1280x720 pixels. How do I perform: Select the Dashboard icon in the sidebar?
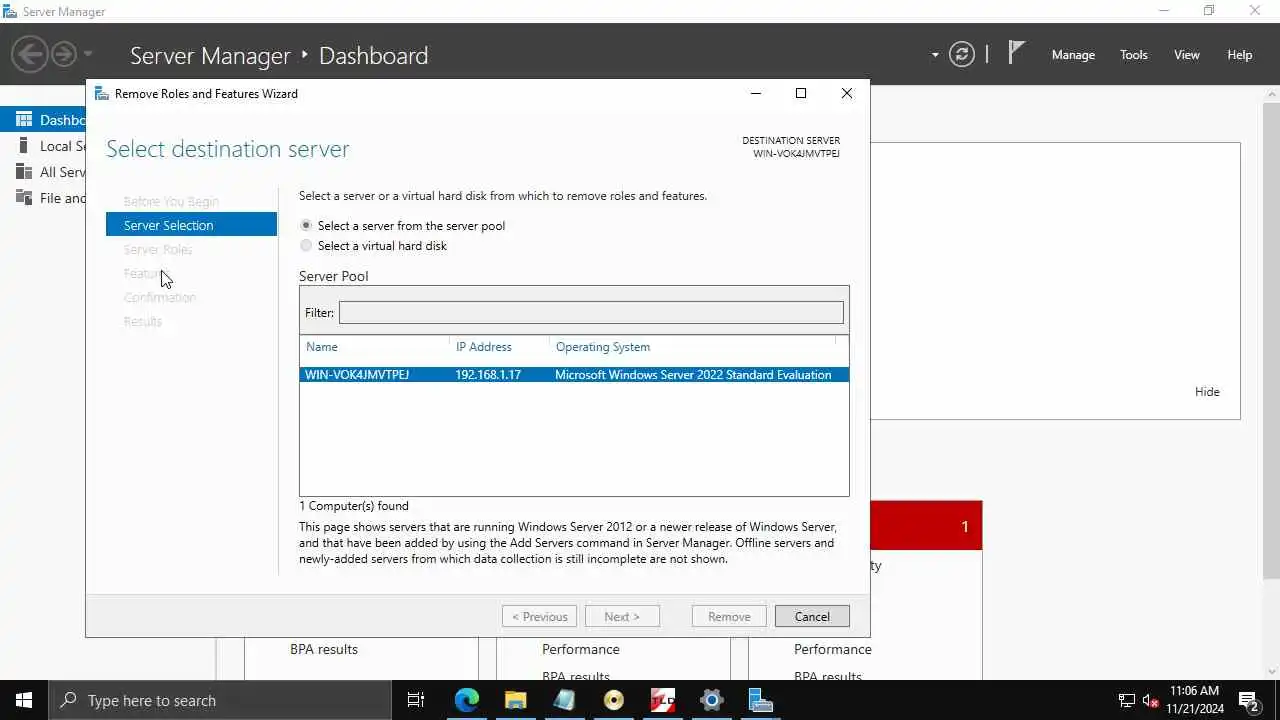point(24,119)
